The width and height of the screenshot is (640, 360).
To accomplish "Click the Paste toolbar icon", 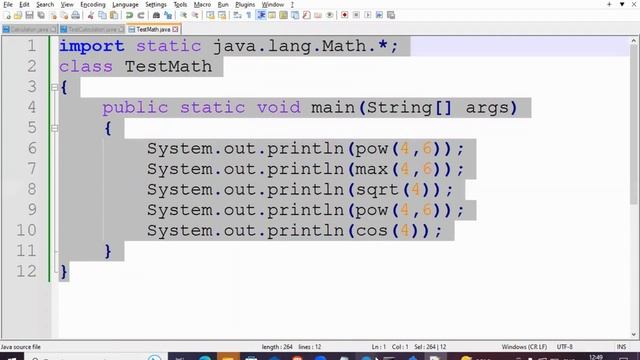I will 114,15.
